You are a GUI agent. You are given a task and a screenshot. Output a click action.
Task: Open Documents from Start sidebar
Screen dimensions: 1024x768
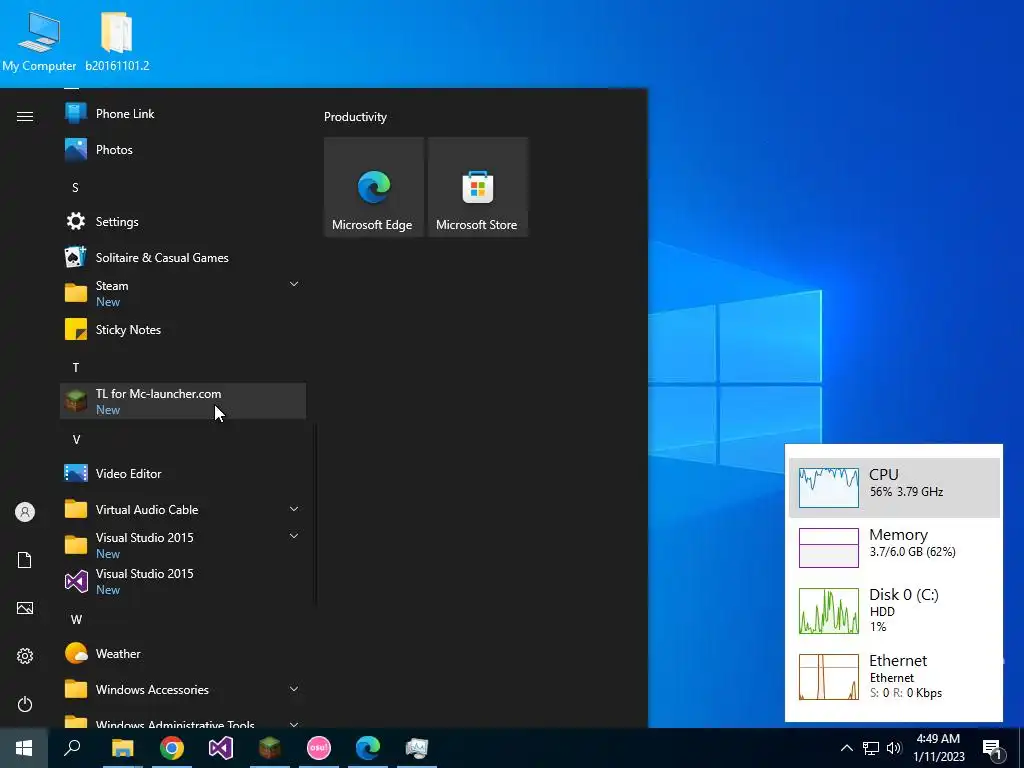click(25, 560)
